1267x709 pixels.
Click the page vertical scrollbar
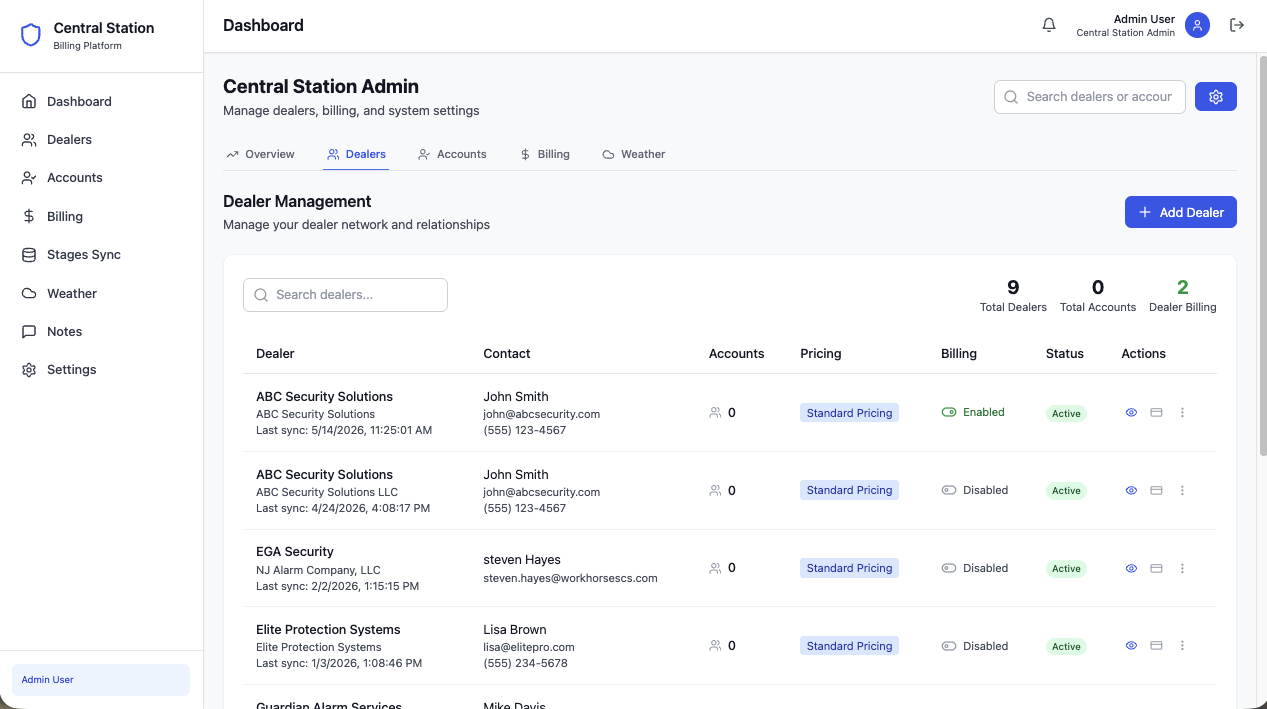click(1262, 255)
